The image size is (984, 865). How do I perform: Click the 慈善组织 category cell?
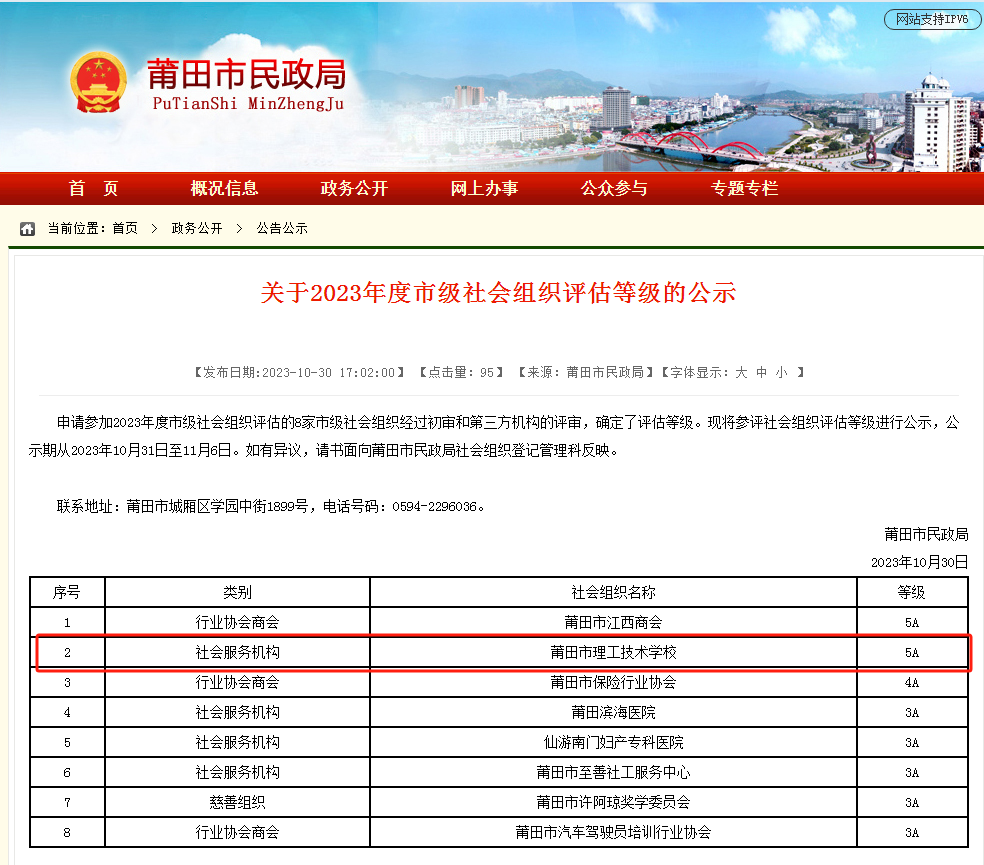pos(237,802)
